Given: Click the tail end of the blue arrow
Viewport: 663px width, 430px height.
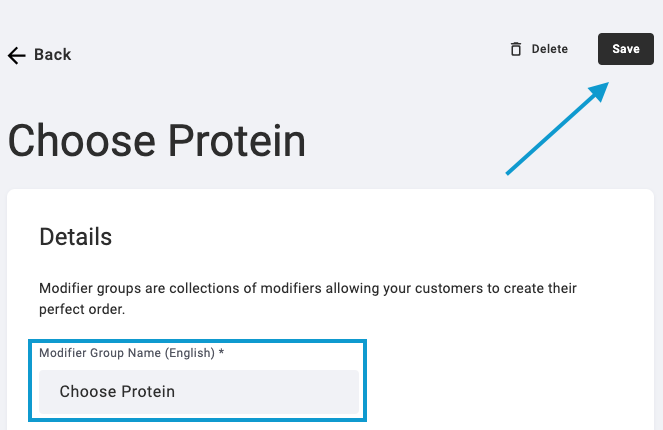Looking at the screenshot, I should pos(509,172).
